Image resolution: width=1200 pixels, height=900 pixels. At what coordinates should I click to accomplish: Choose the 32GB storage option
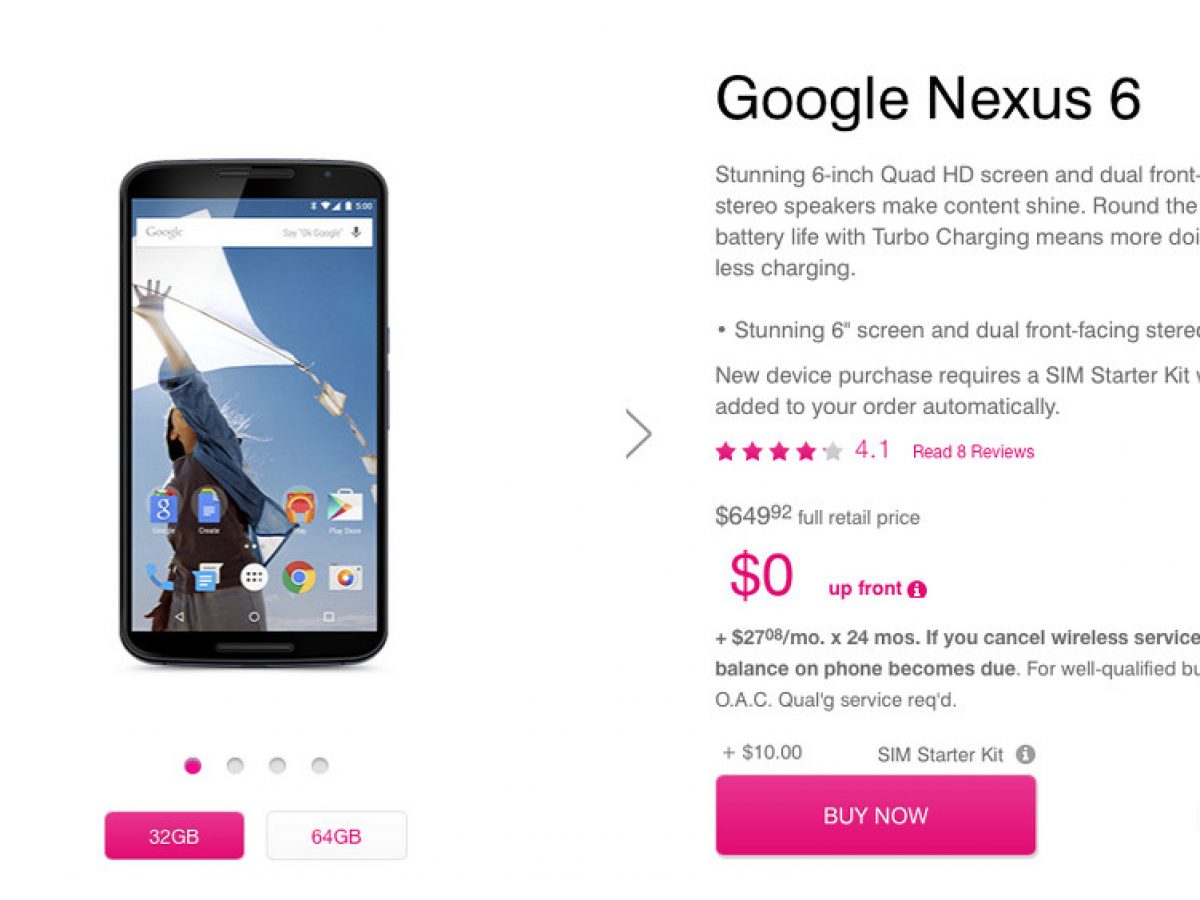174,836
